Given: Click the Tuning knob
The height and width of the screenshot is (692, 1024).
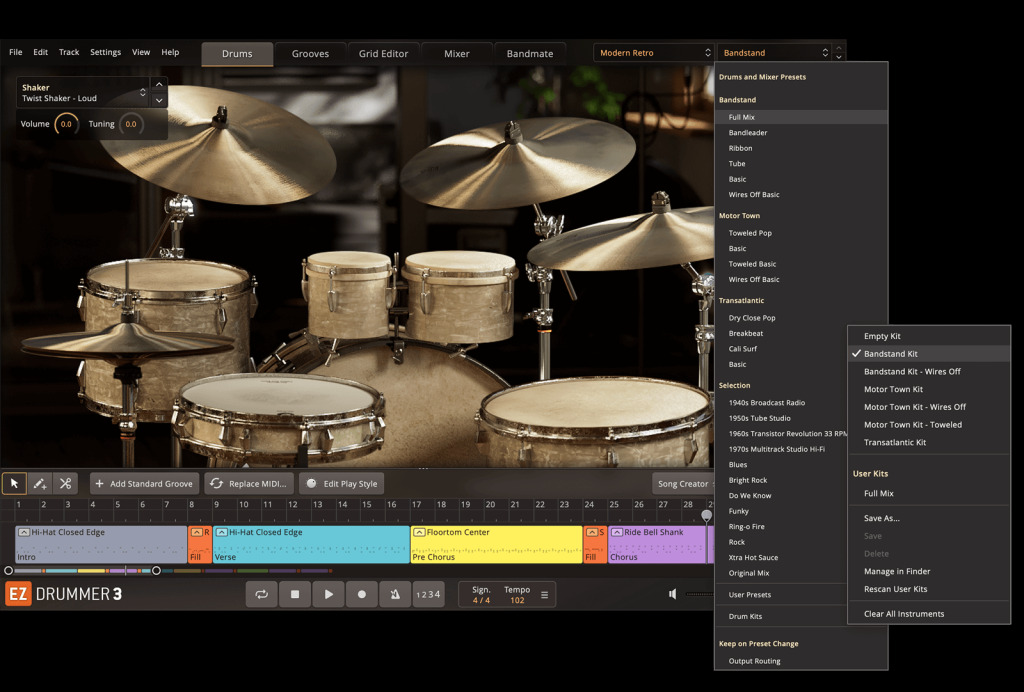Looking at the screenshot, I should [x=131, y=124].
